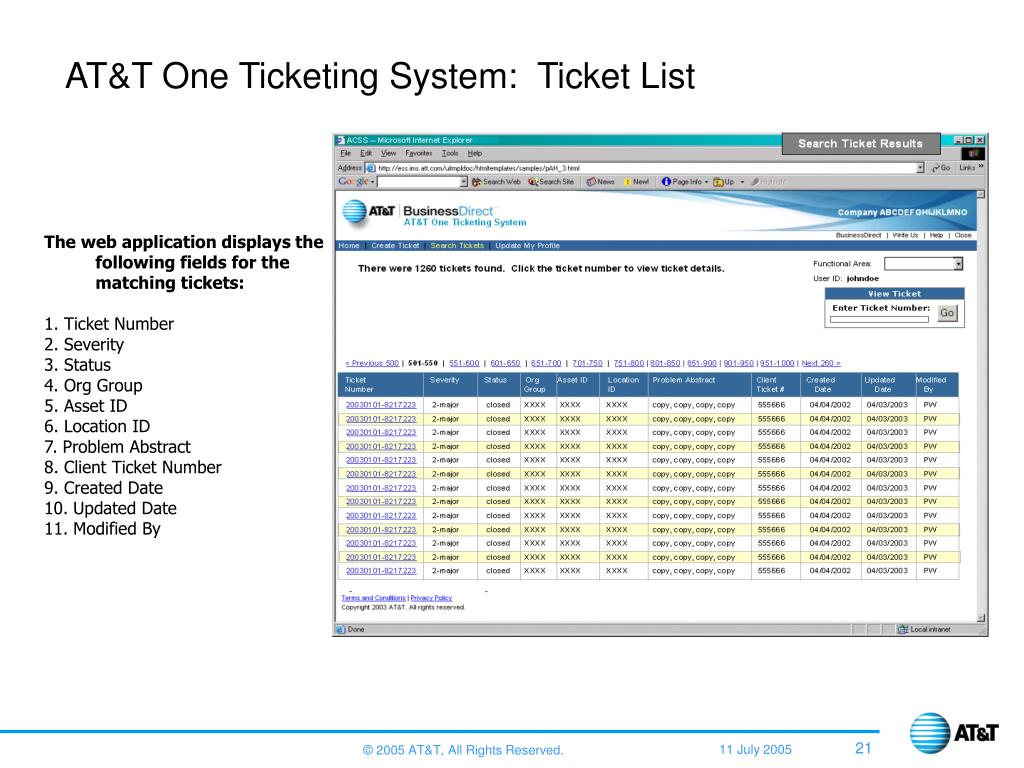The image size is (1024, 768).
Task: Open the 601-650 results page link
Action: coord(505,363)
